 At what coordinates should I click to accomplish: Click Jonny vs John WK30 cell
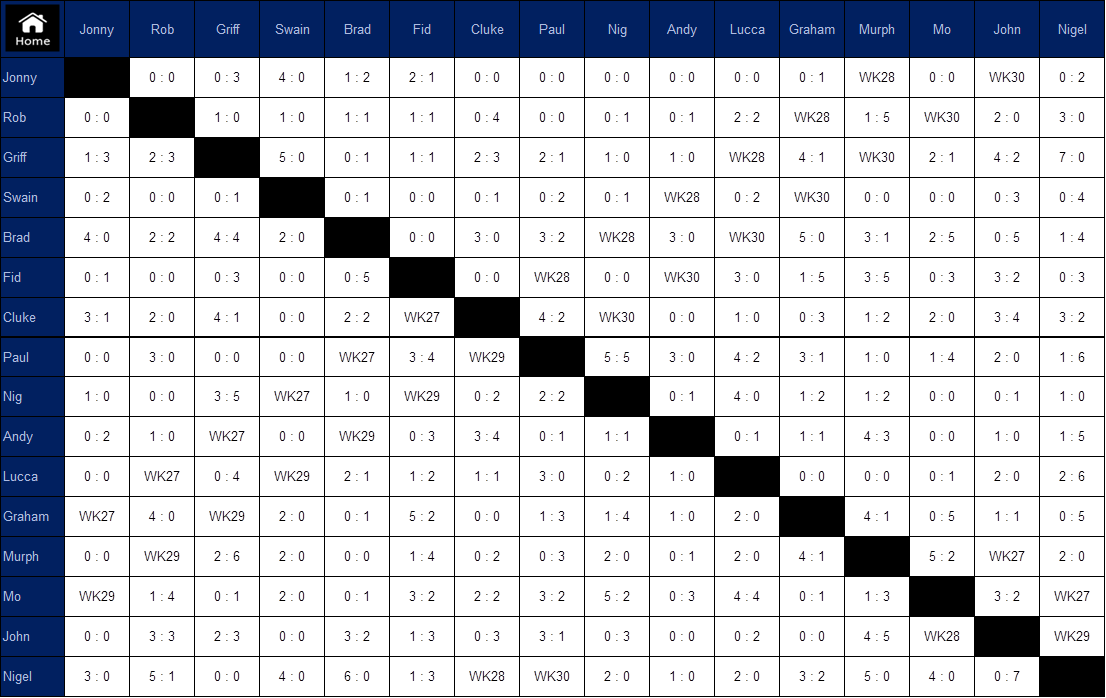click(1007, 78)
